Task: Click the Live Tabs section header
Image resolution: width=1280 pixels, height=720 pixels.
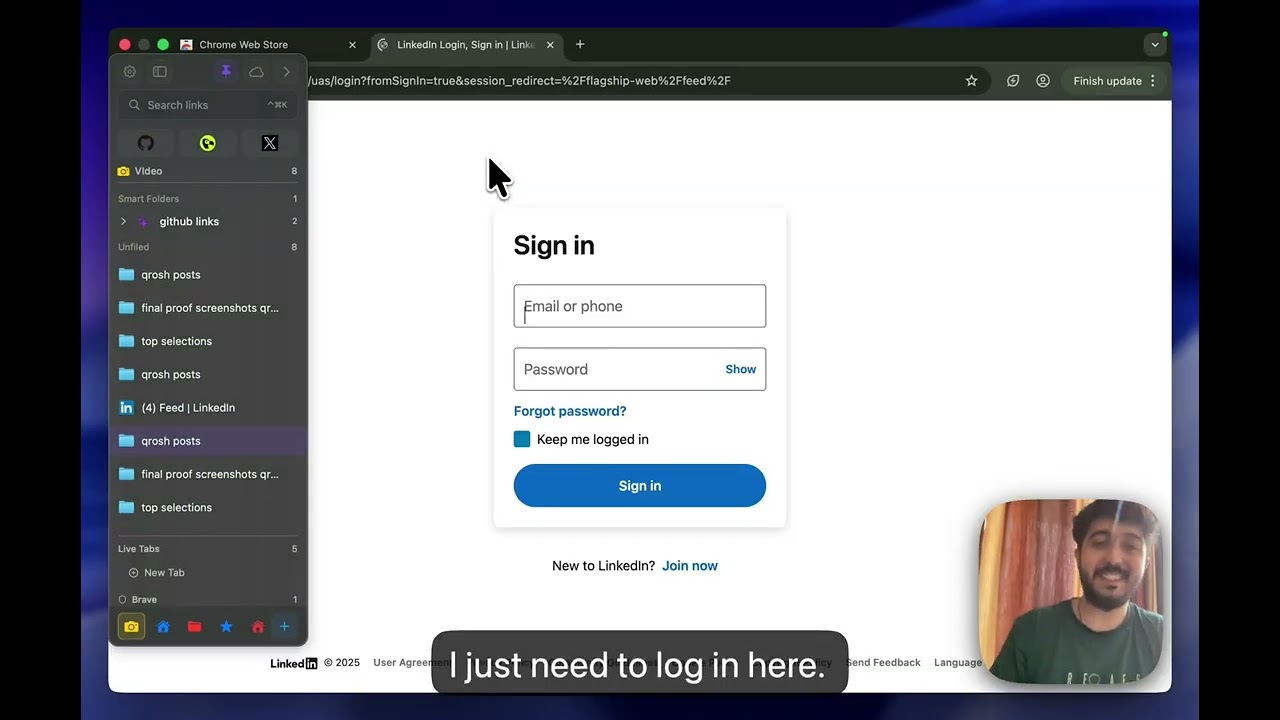Action: tap(207, 549)
